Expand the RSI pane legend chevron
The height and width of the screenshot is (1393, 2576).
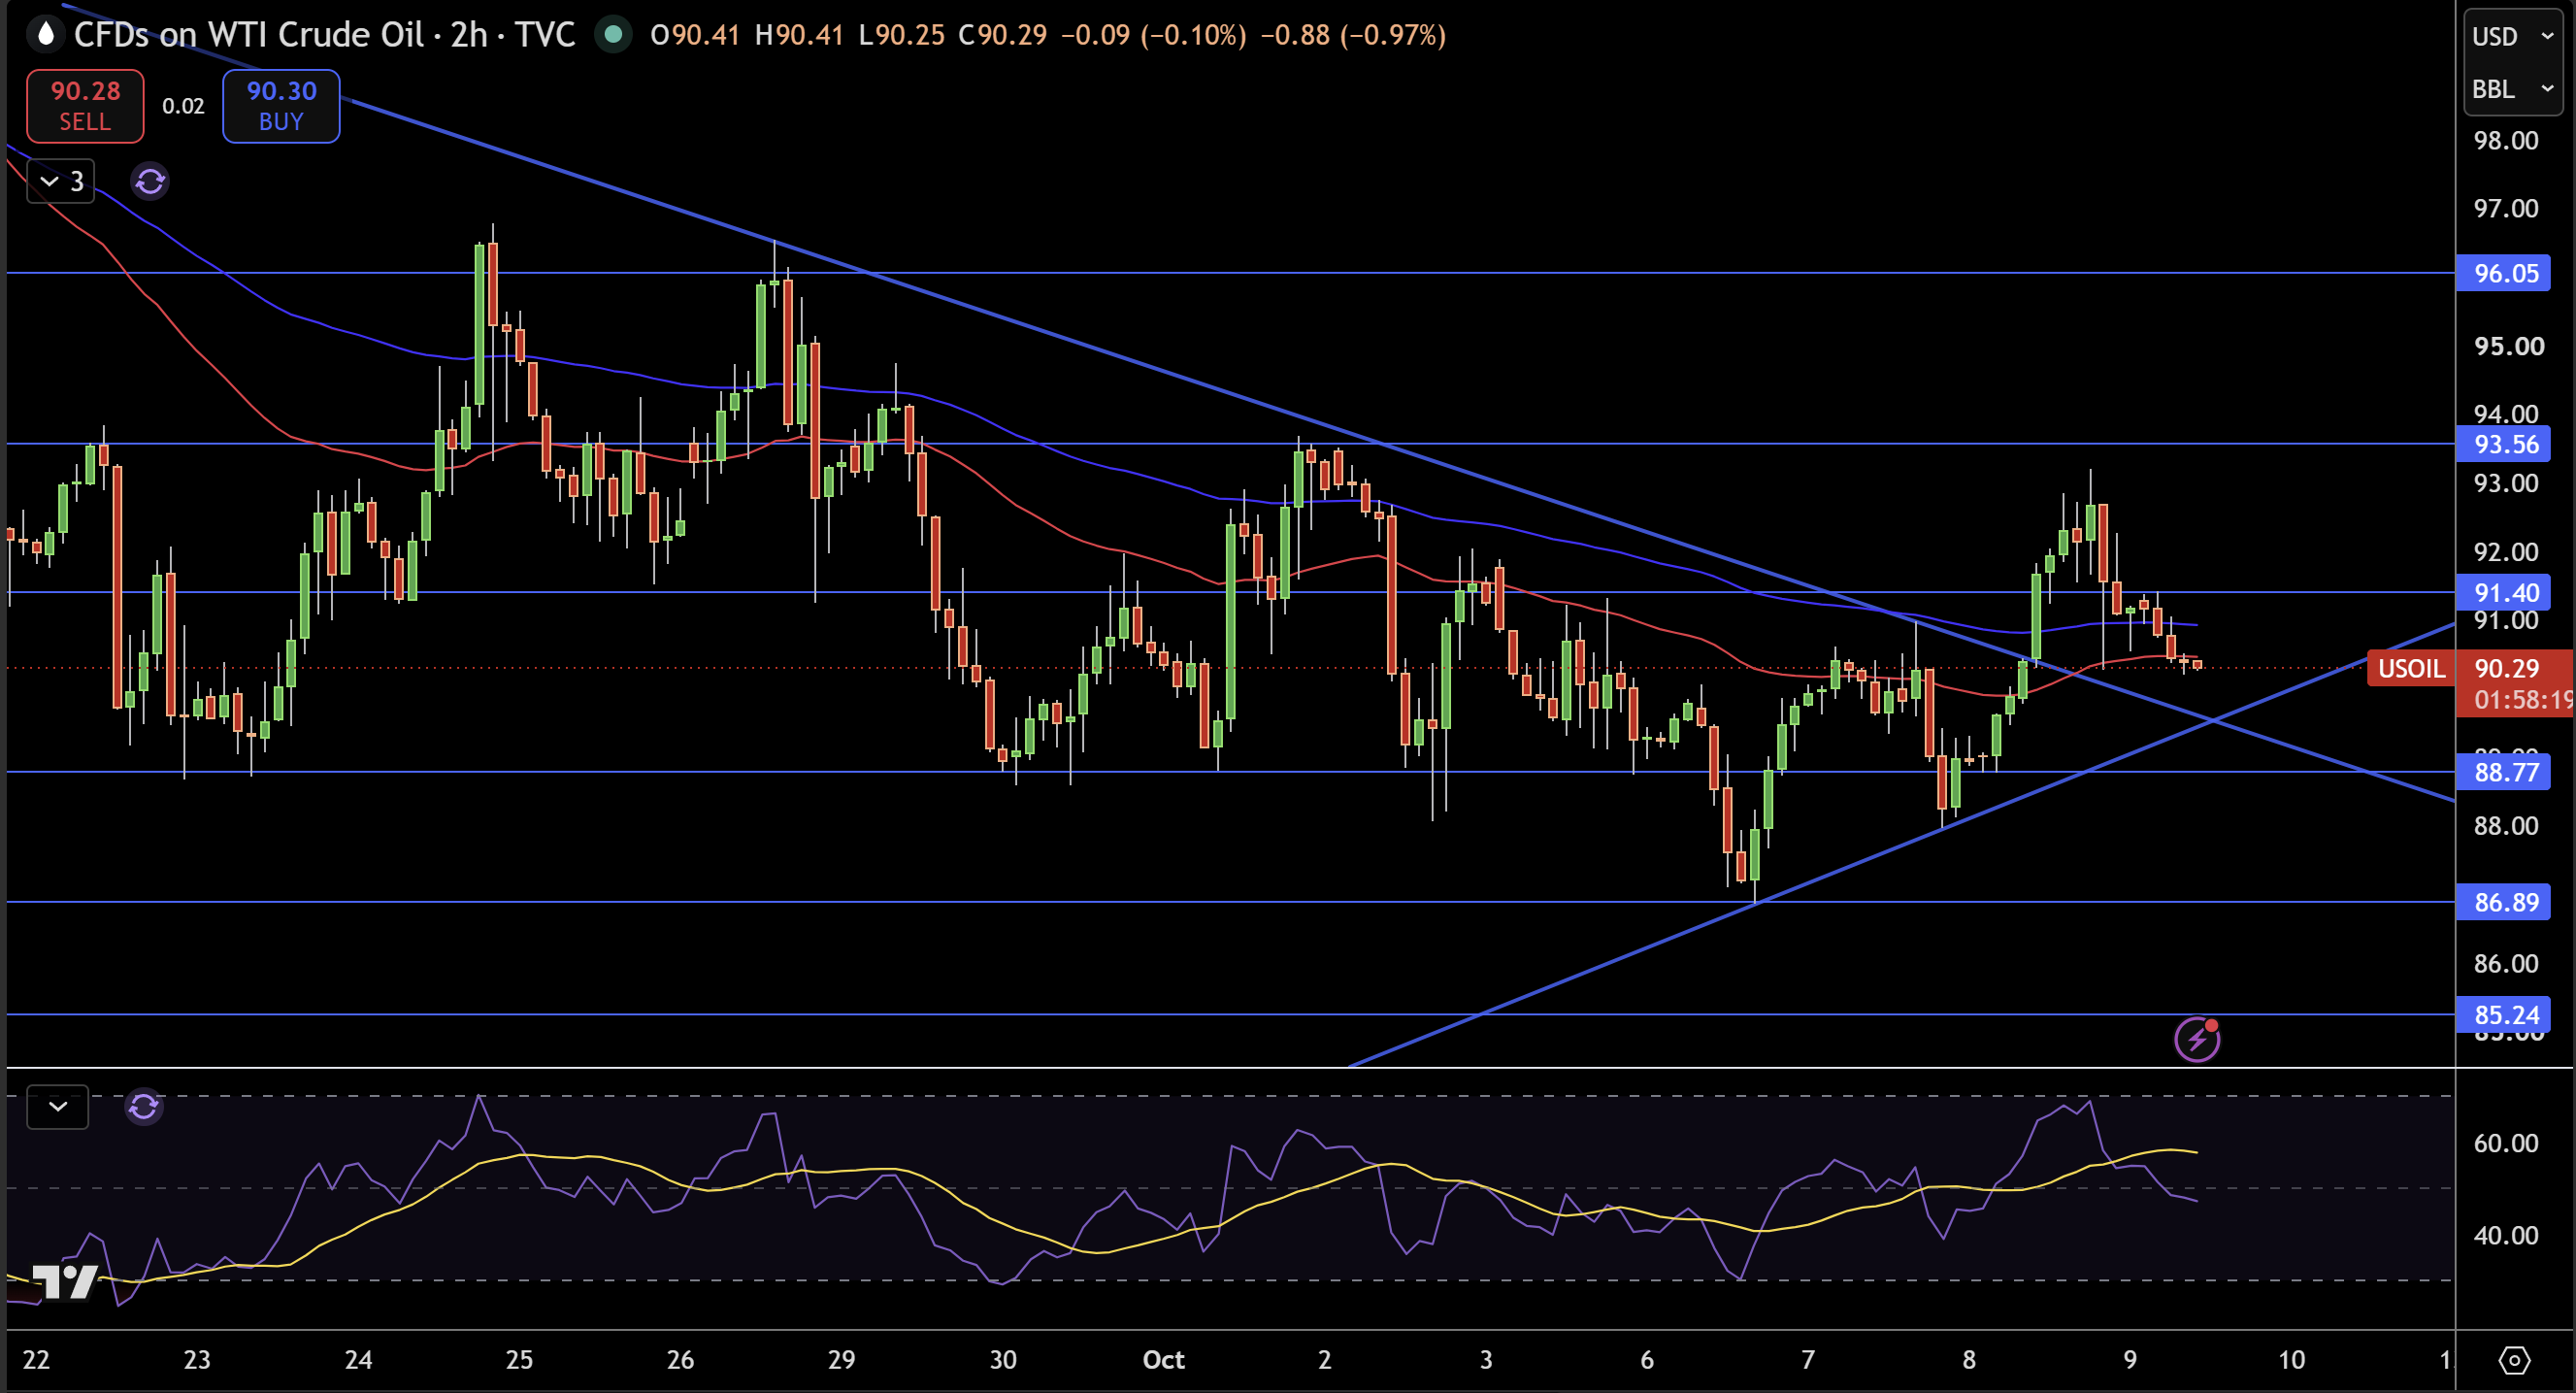[x=58, y=1107]
